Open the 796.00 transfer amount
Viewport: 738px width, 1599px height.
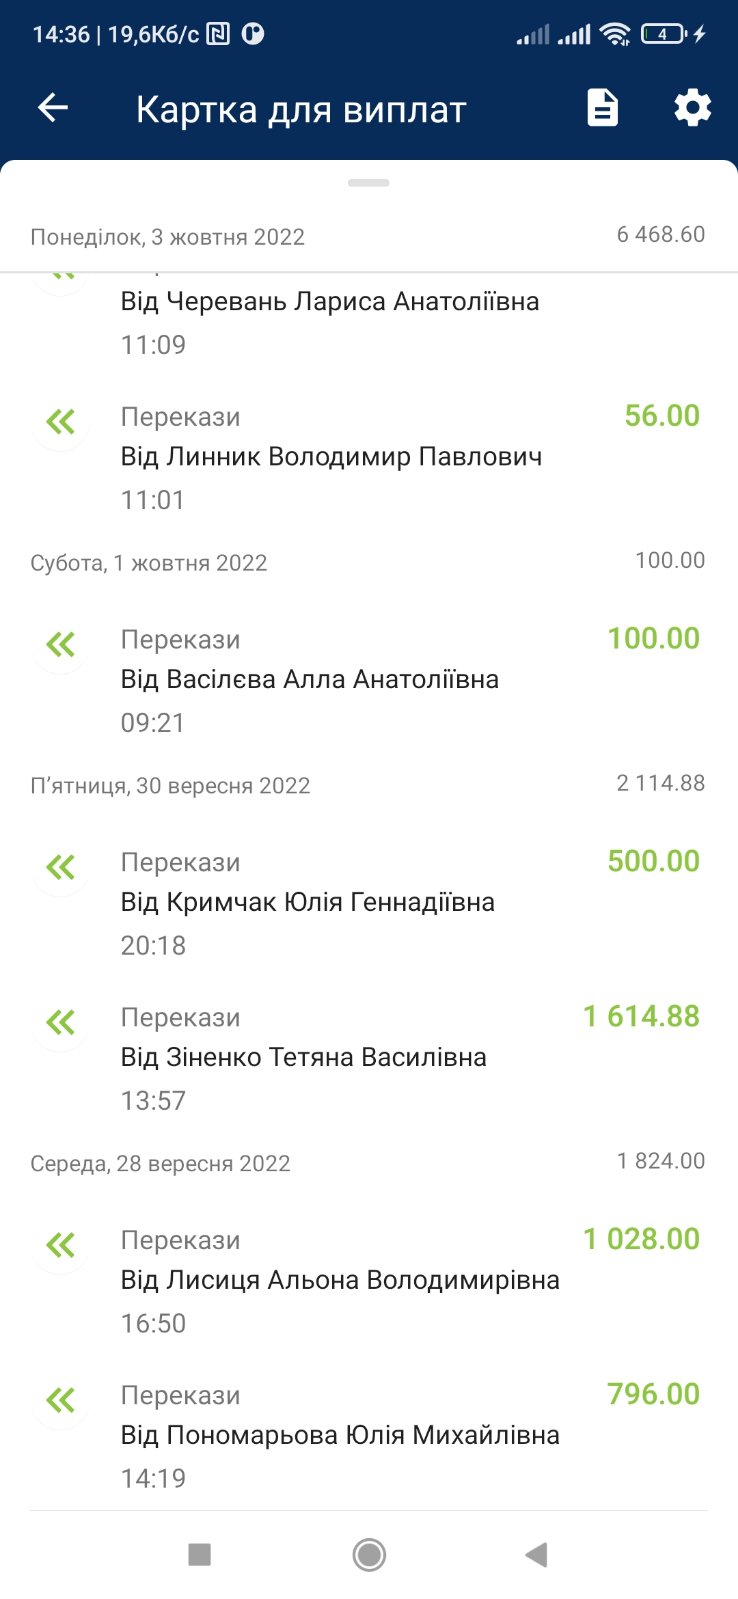click(x=653, y=1394)
